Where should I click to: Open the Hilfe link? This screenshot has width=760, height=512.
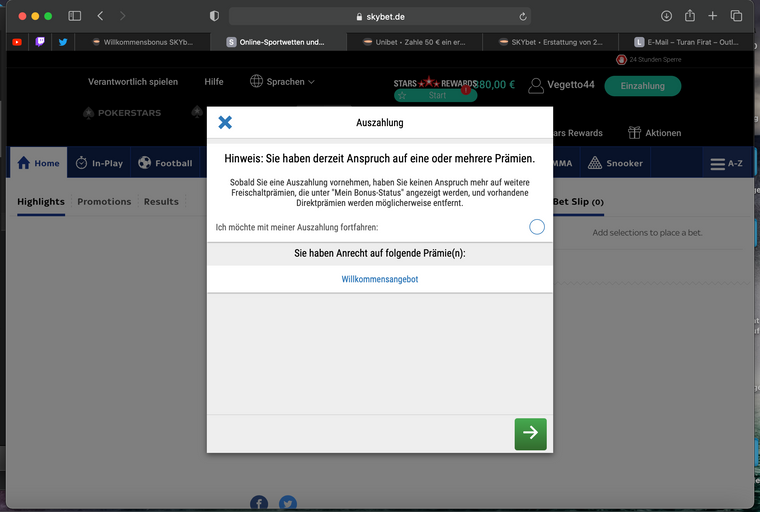click(214, 81)
